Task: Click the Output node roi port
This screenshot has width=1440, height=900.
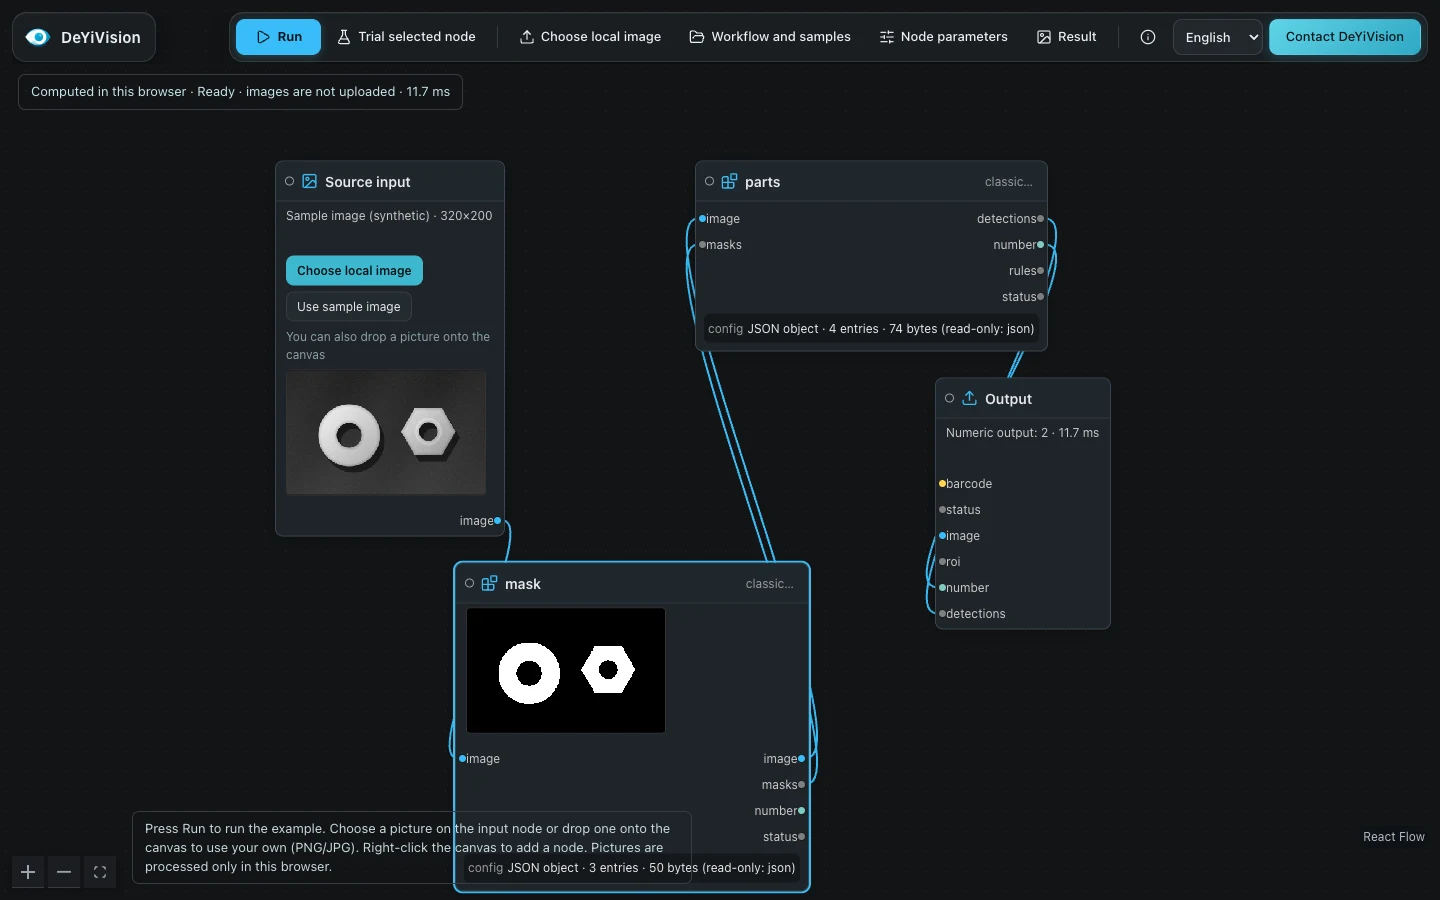Action: pos(942,562)
